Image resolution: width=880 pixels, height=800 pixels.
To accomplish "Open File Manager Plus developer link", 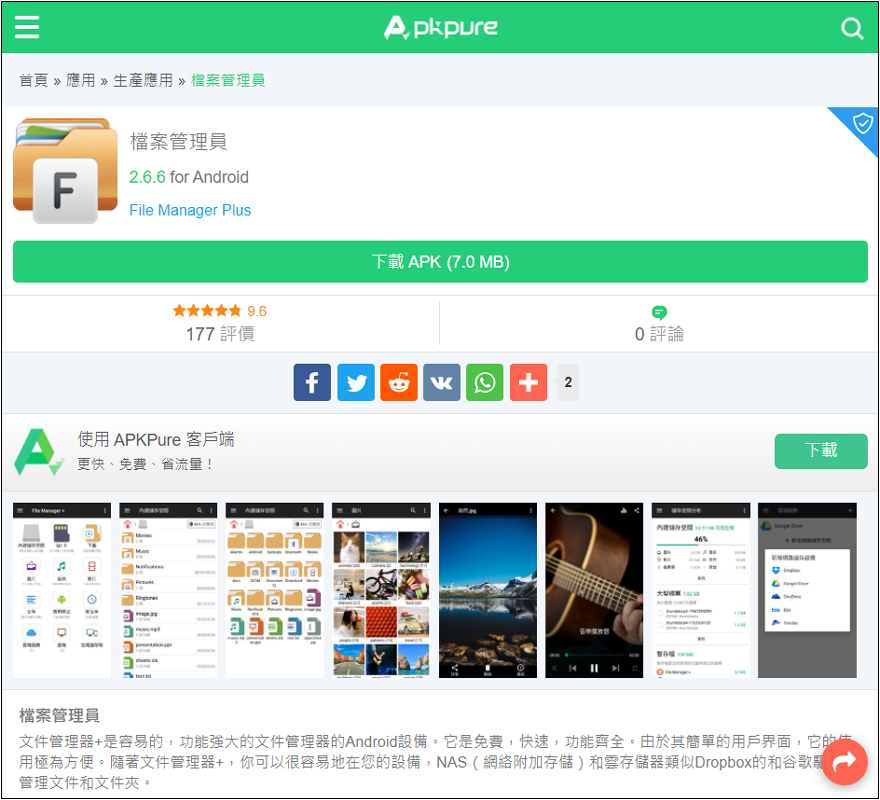I will (x=190, y=210).
